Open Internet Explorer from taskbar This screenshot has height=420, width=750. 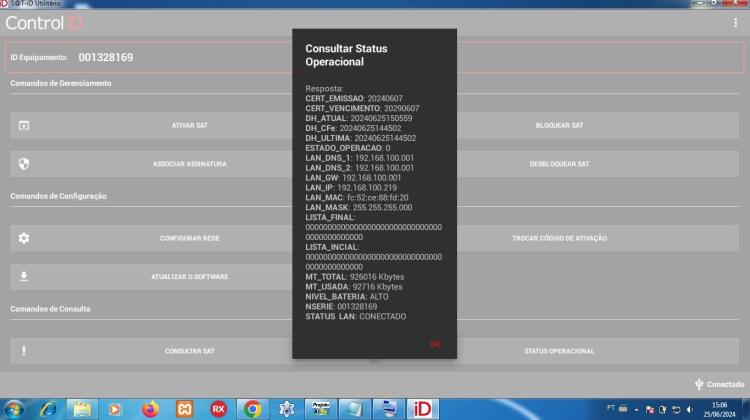click(48, 409)
